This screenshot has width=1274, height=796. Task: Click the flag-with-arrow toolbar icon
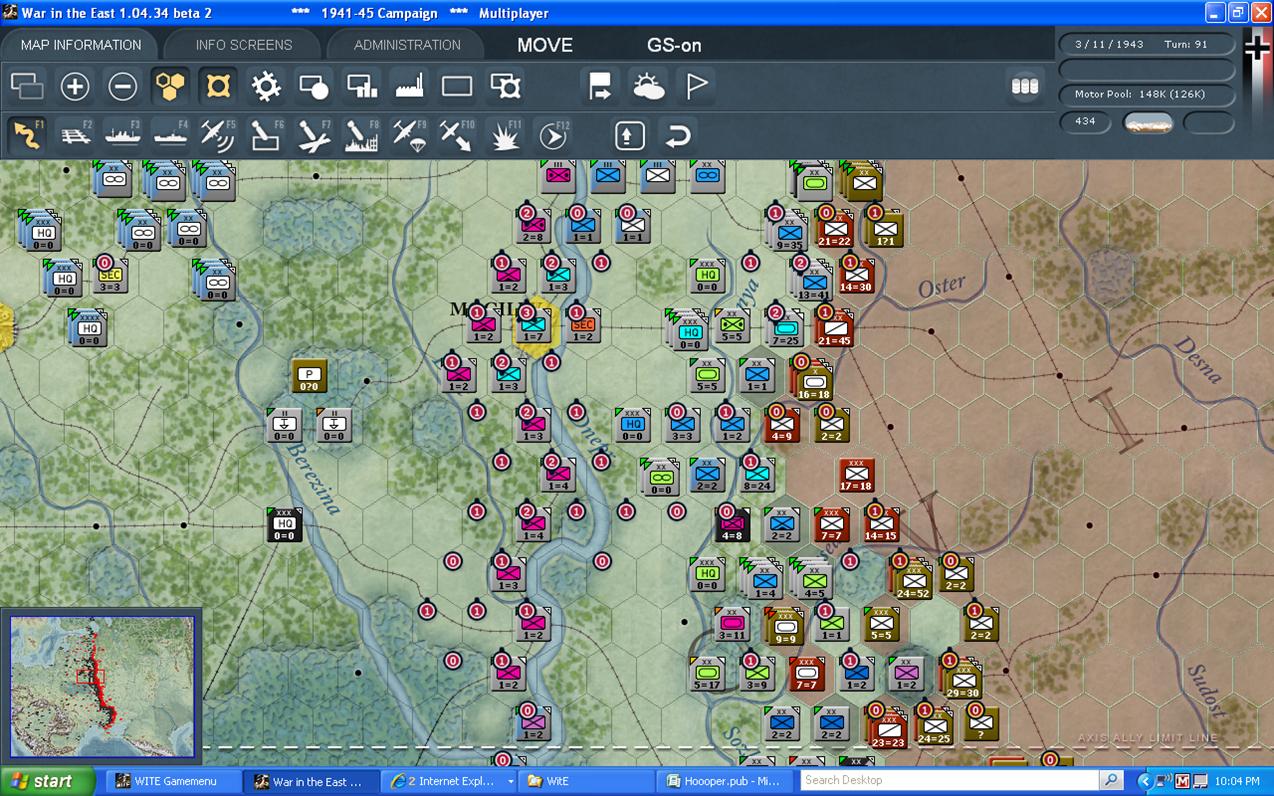[x=601, y=87]
